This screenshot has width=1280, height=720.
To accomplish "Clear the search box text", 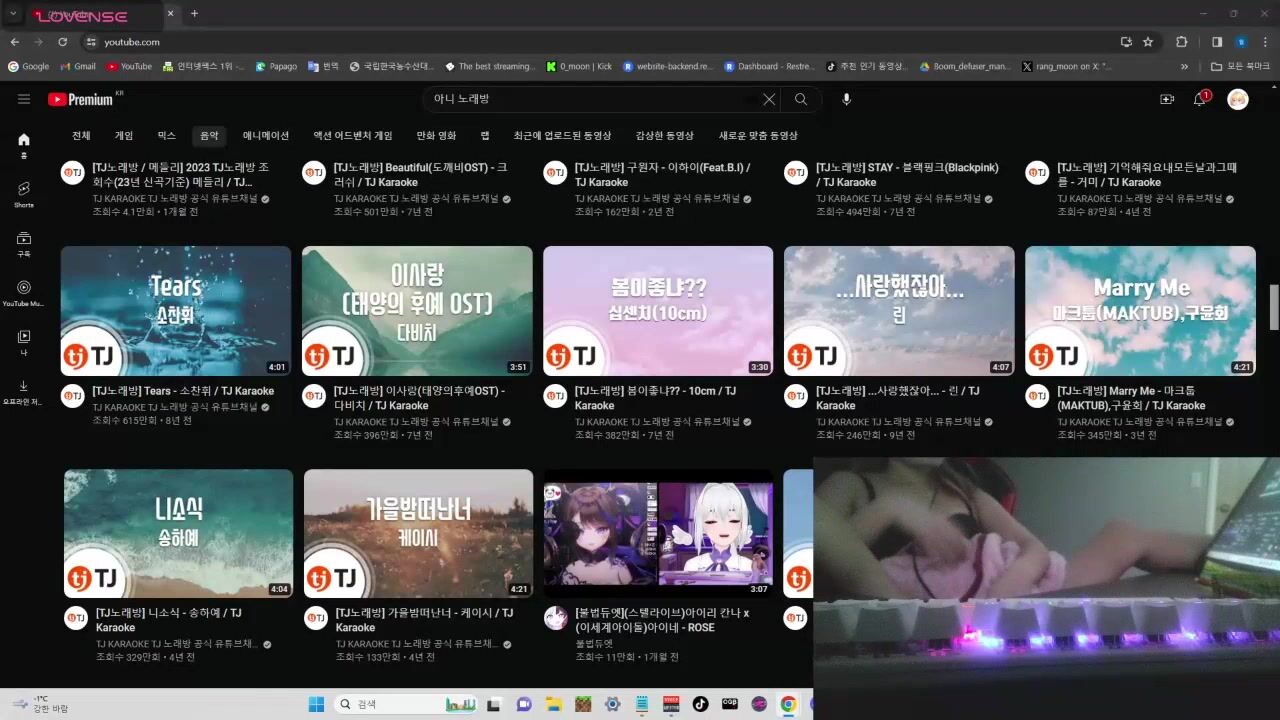I will pos(769,99).
